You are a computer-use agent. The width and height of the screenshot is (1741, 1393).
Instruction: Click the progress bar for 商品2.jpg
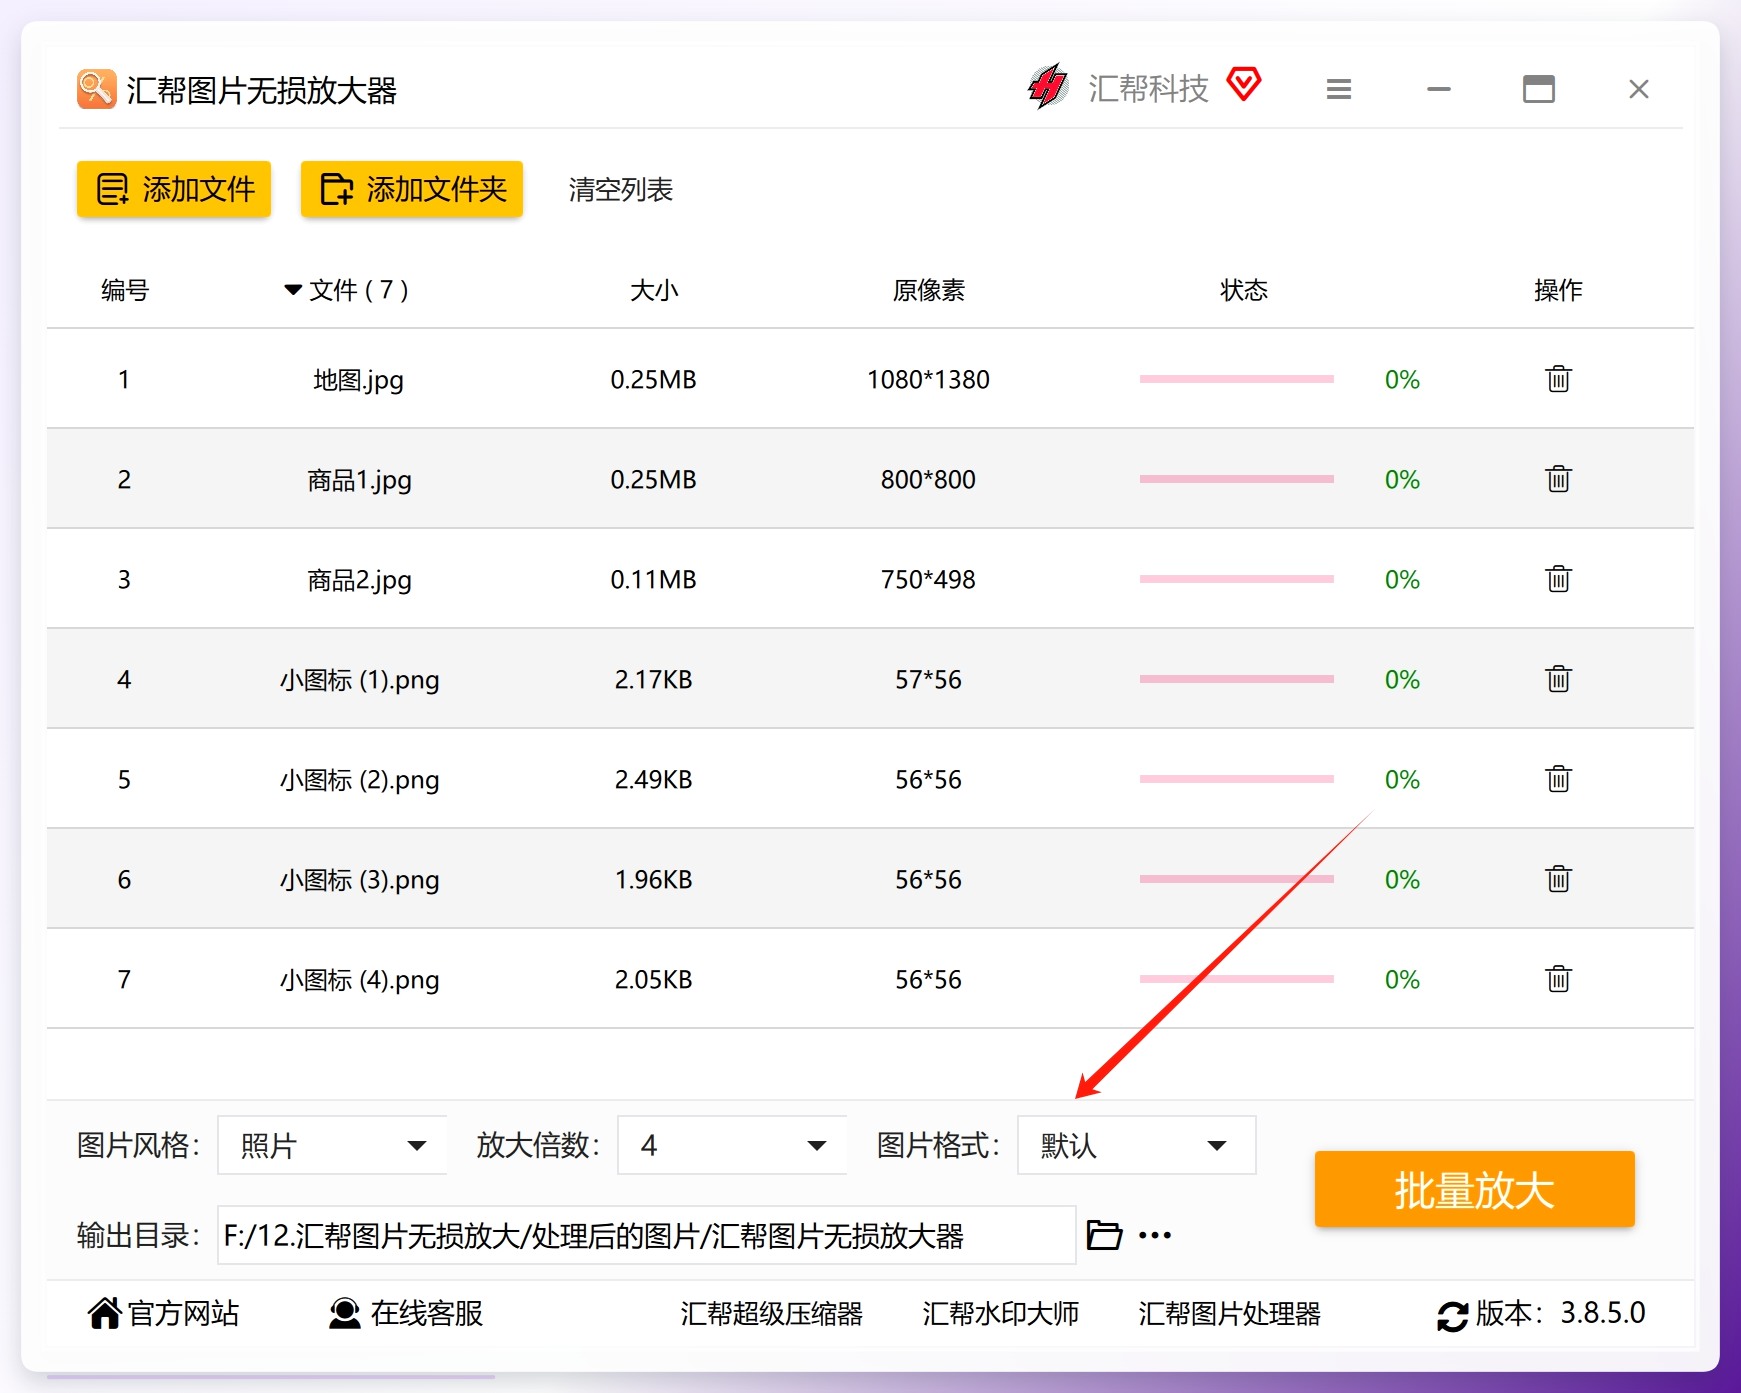[x=1236, y=579]
